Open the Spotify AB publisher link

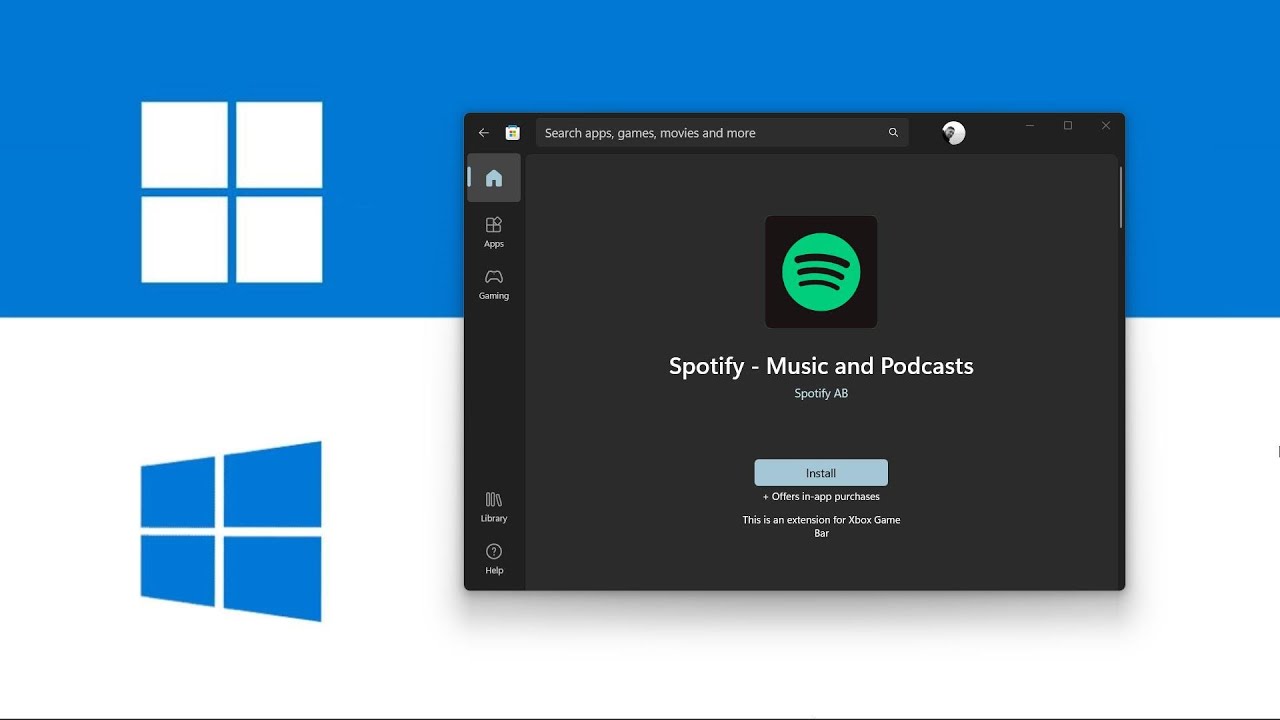pos(821,394)
